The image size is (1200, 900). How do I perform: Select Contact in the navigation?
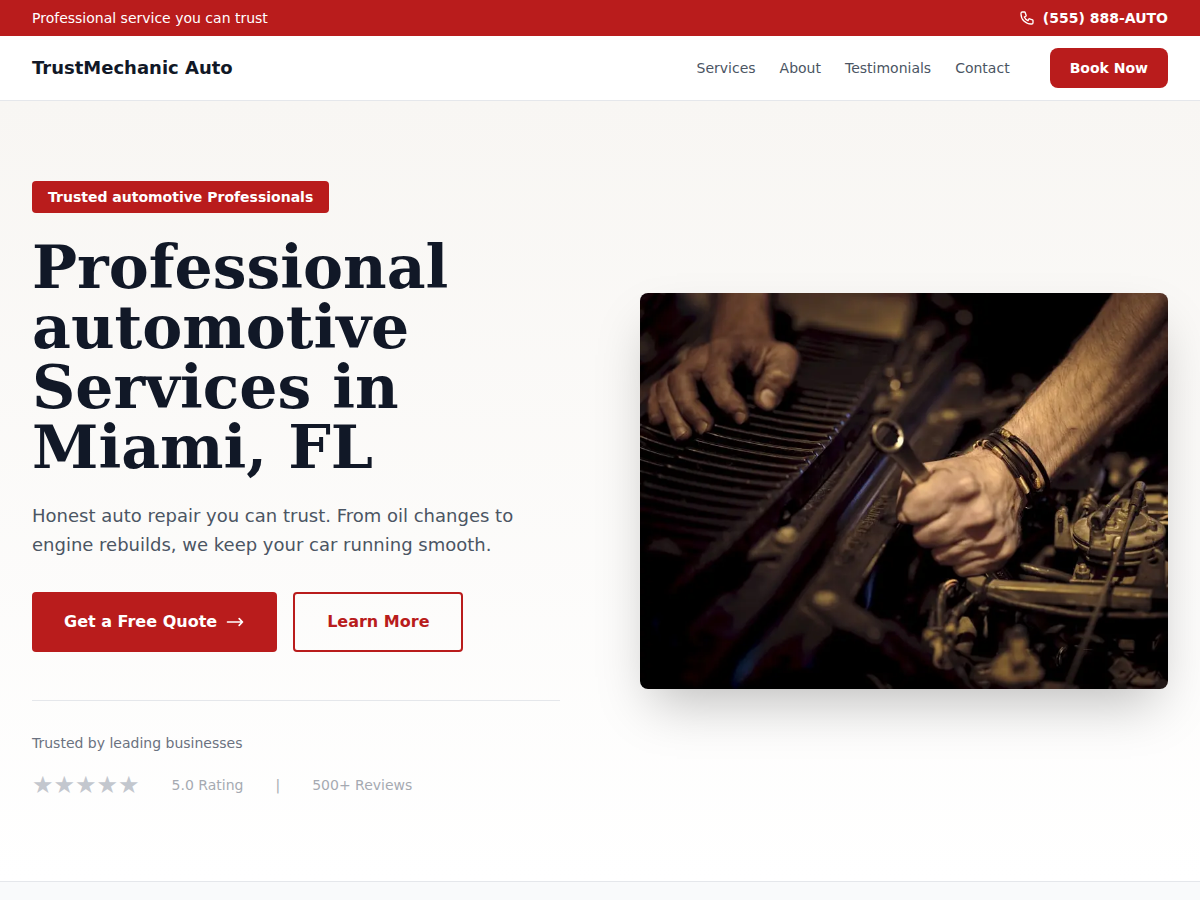tap(982, 68)
